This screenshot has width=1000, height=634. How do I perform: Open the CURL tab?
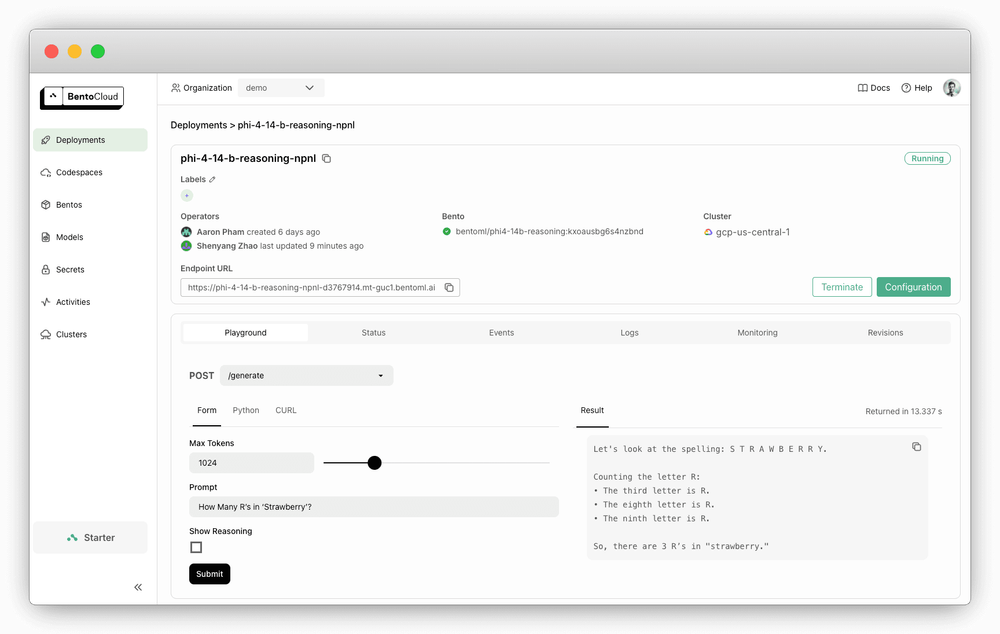(x=285, y=410)
